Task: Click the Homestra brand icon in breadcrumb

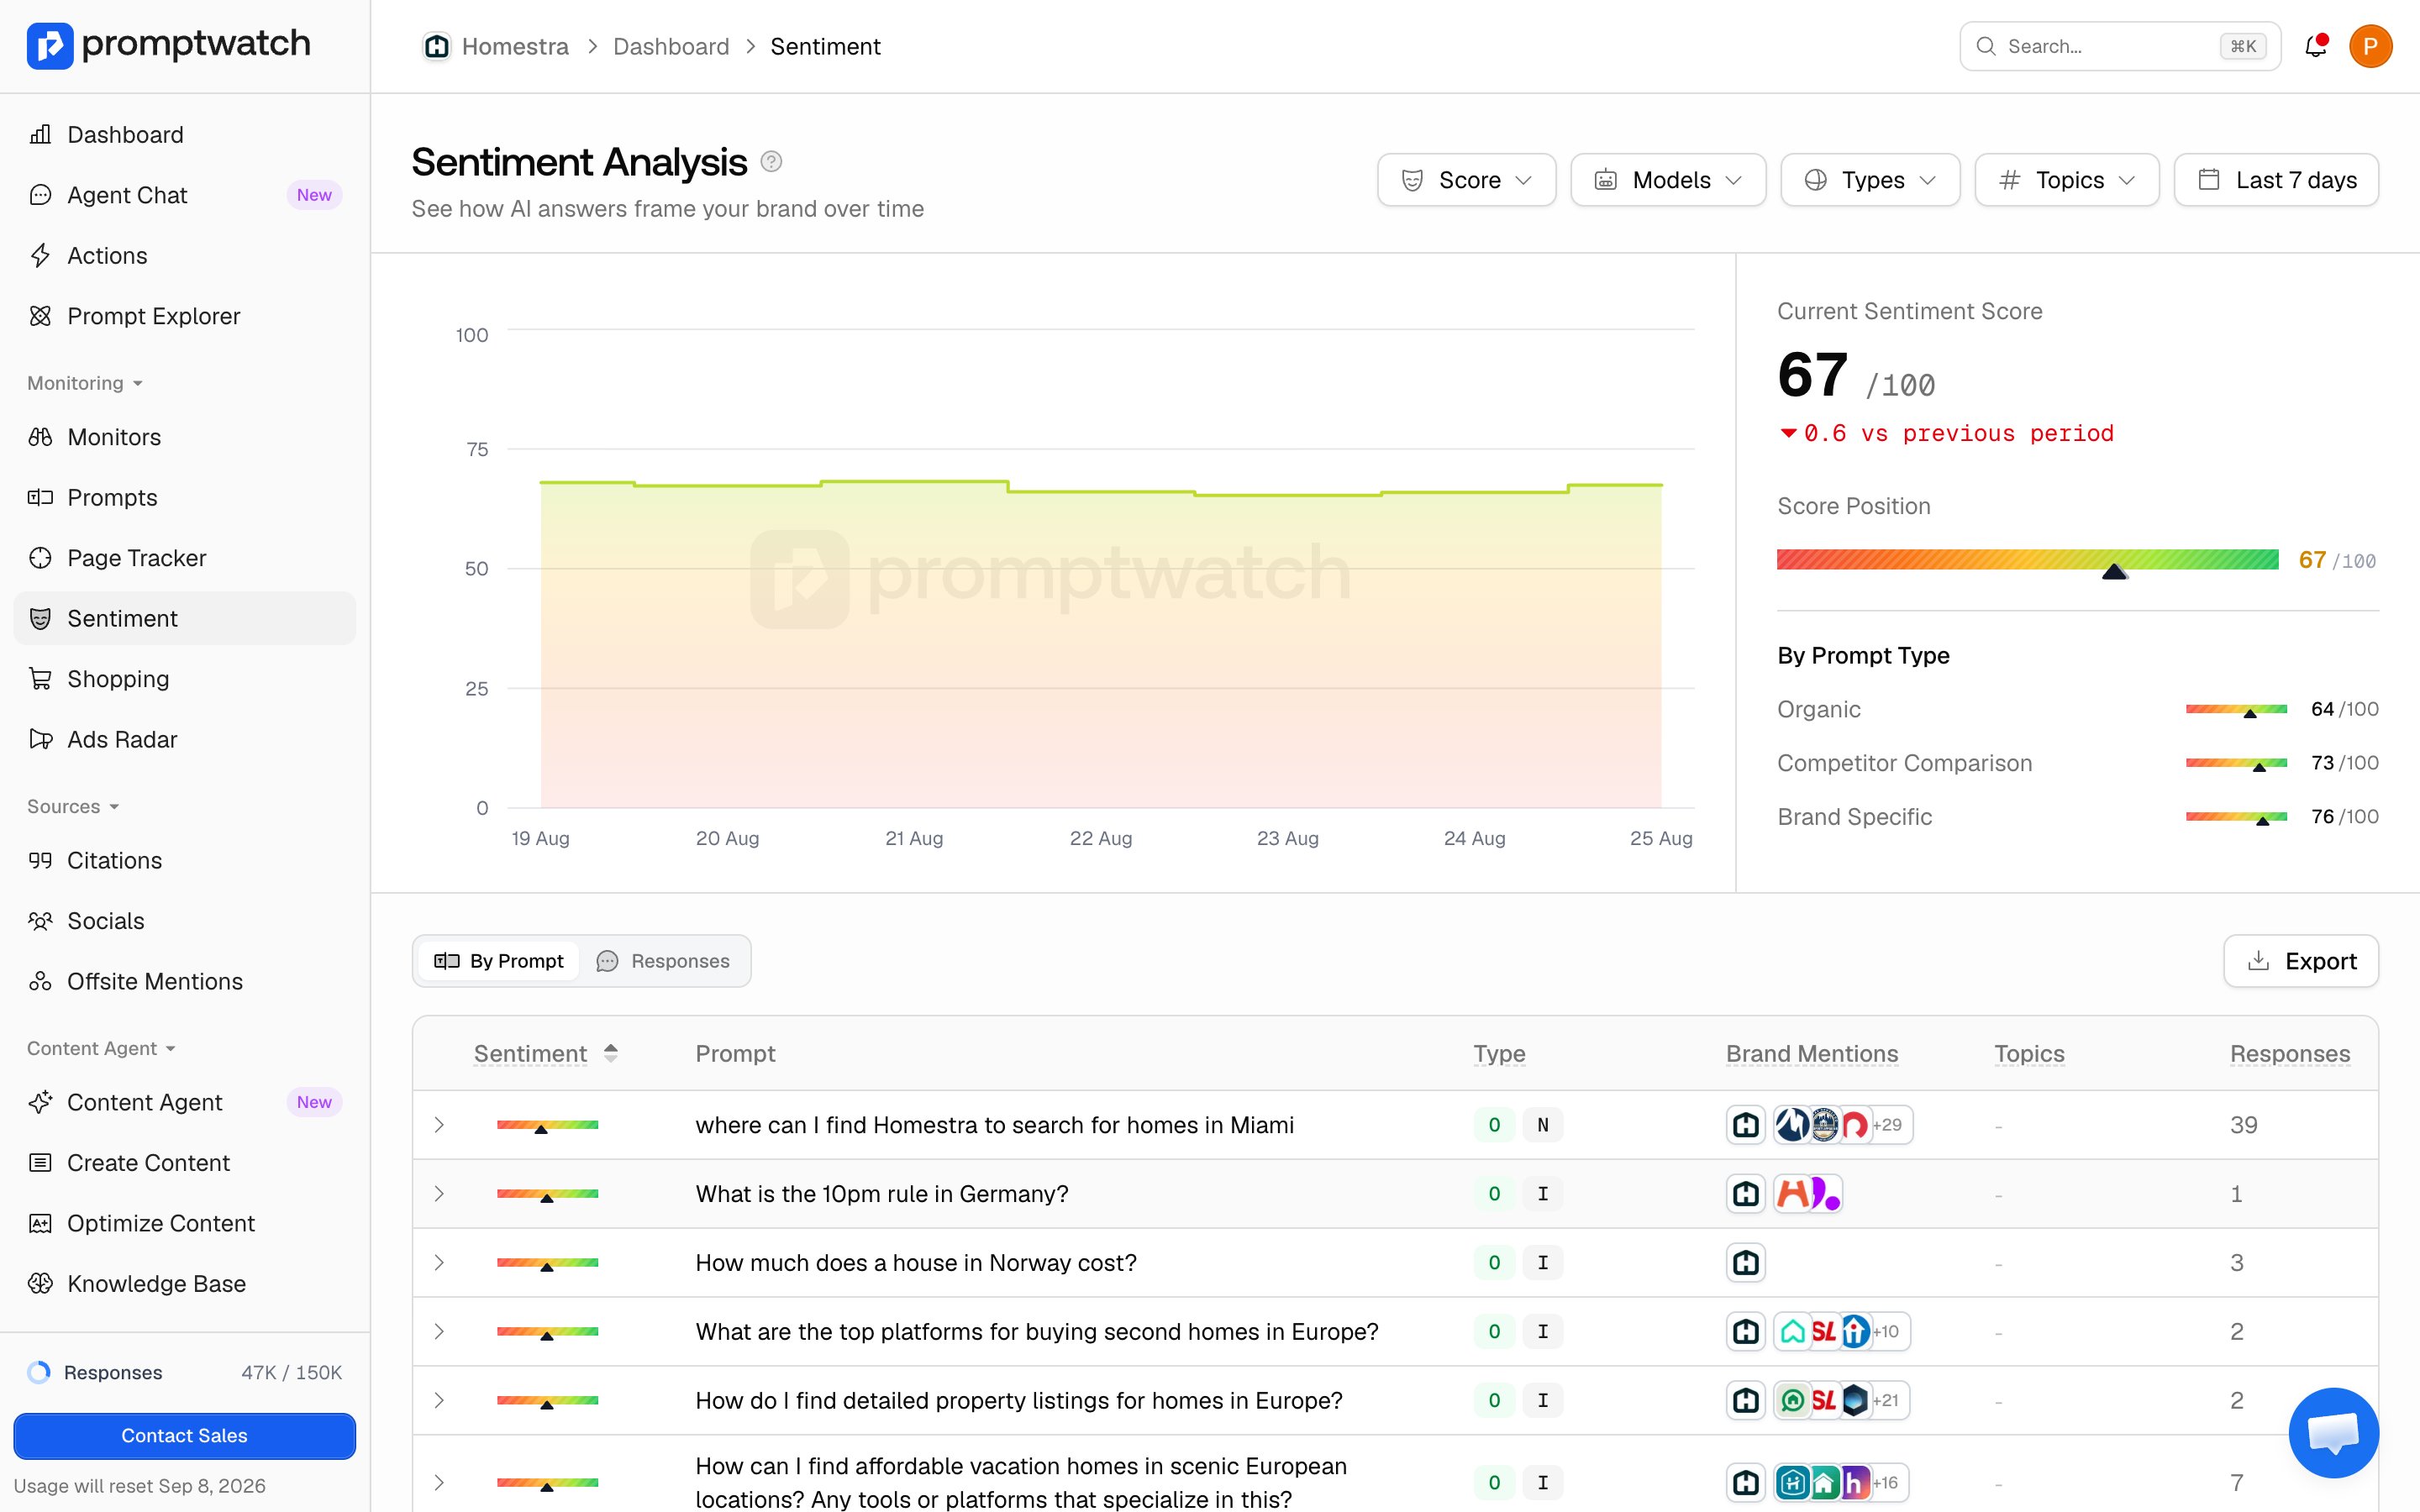Action: [x=437, y=46]
